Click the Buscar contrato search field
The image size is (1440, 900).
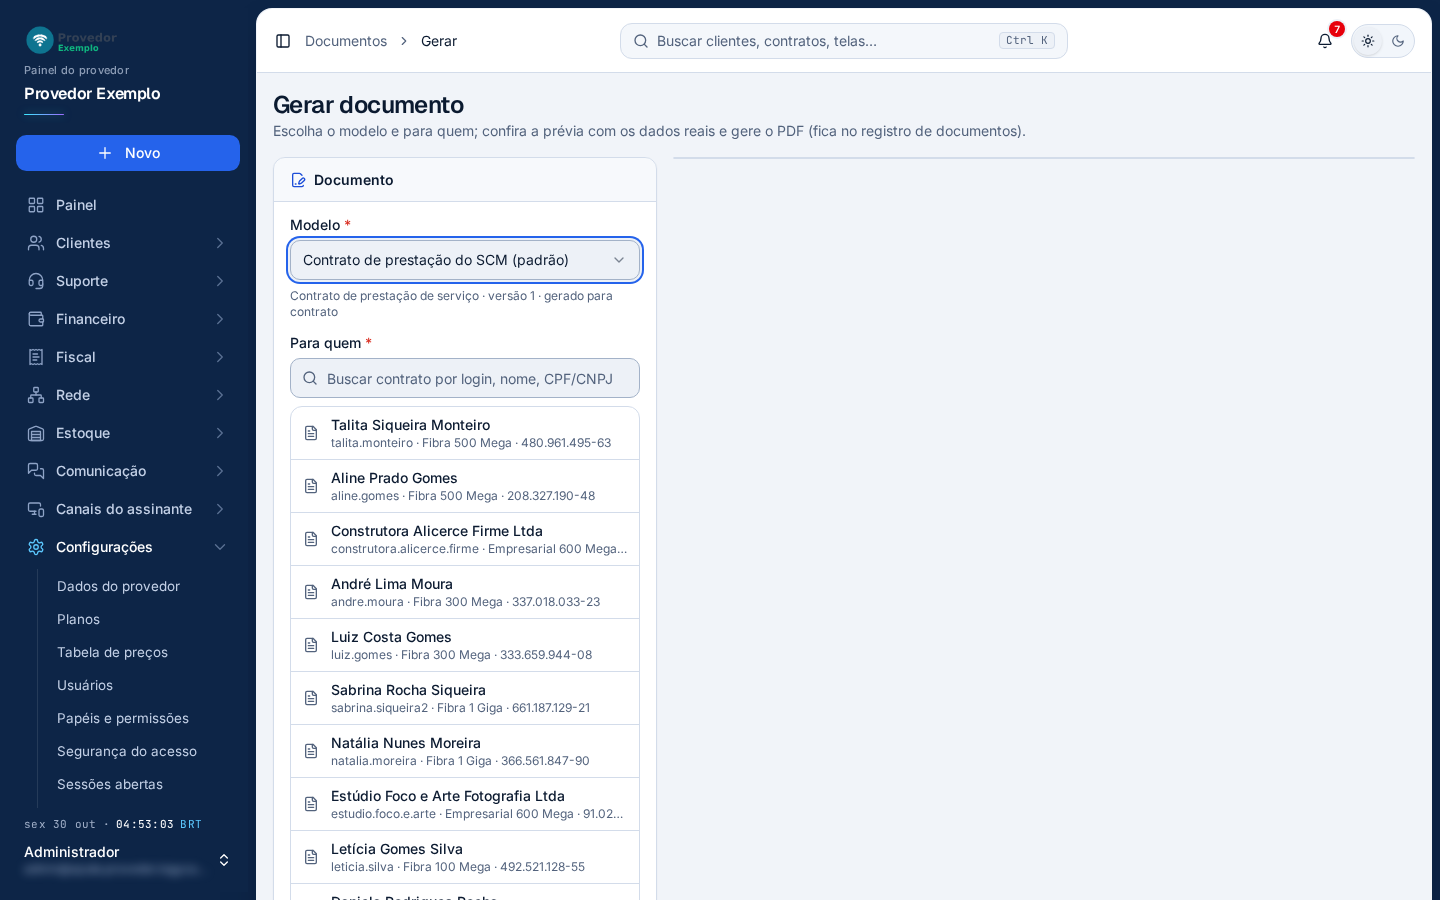click(465, 378)
